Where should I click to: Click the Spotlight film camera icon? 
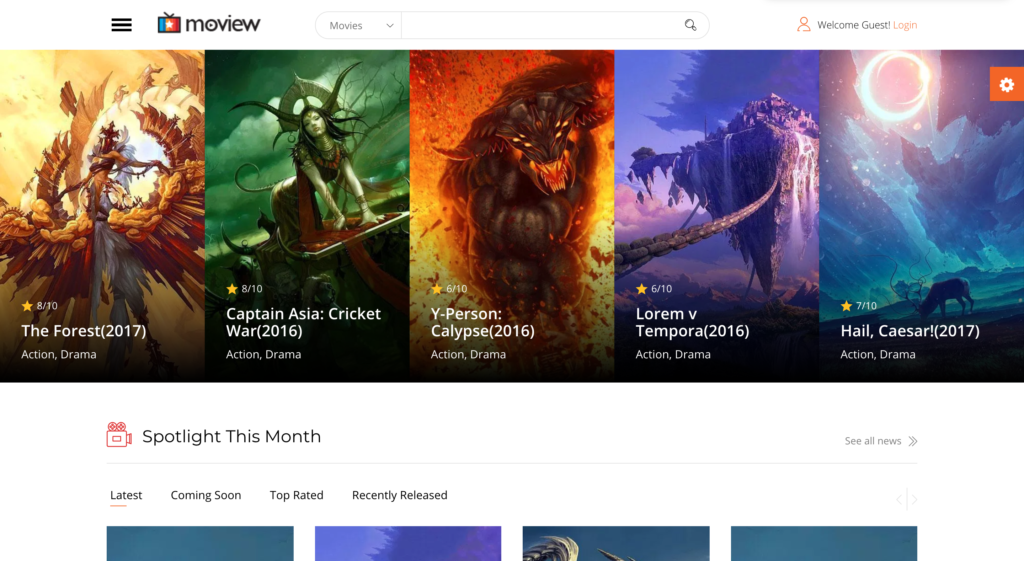[119, 435]
